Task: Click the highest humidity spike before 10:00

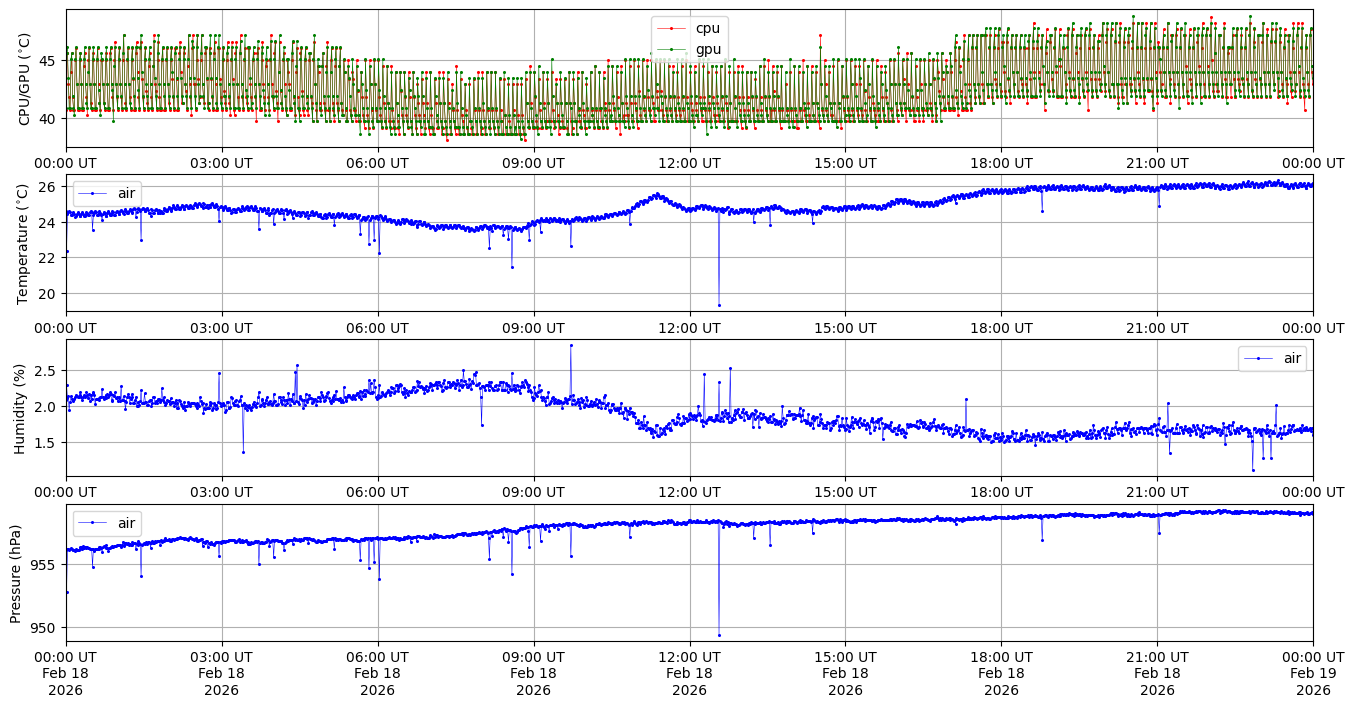Action: [x=571, y=345]
